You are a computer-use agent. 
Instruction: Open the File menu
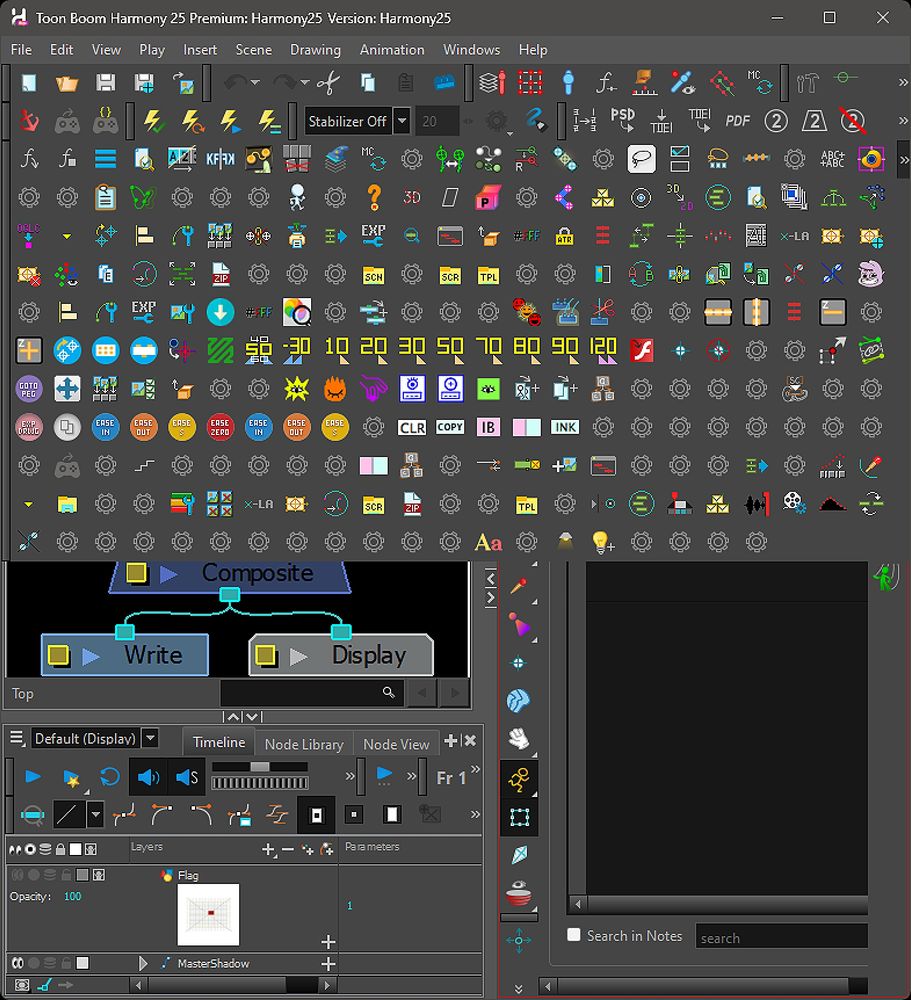click(x=21, y=50)
